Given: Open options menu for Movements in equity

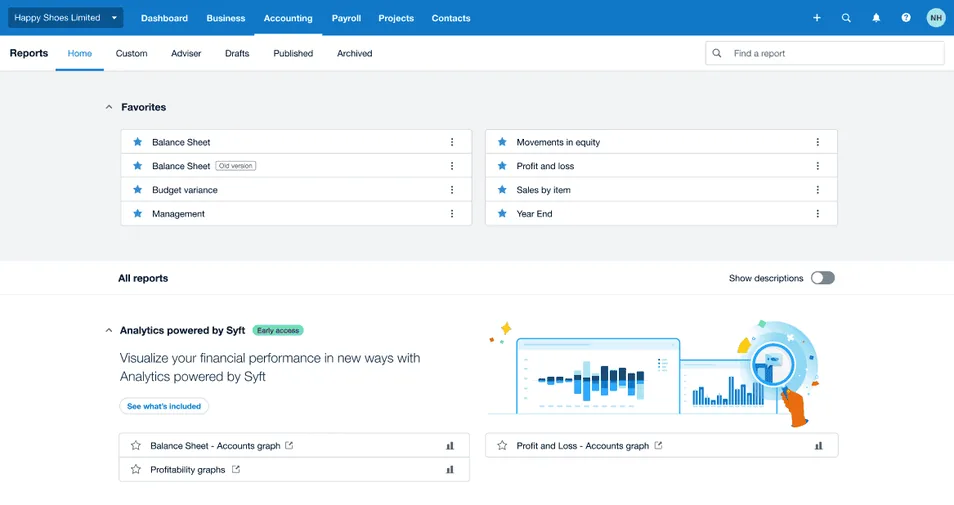Looking at the screenshot, I should coord(818,142).
